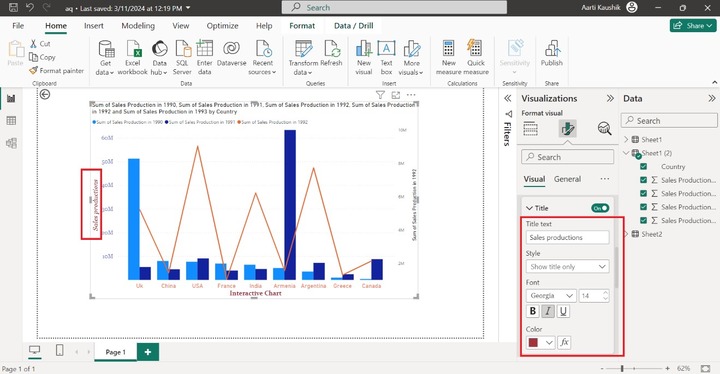The height and width of the screenshot is (374, 720).
Task: Switch to the Modeling ribbon tab
Action: pos(138,26)
